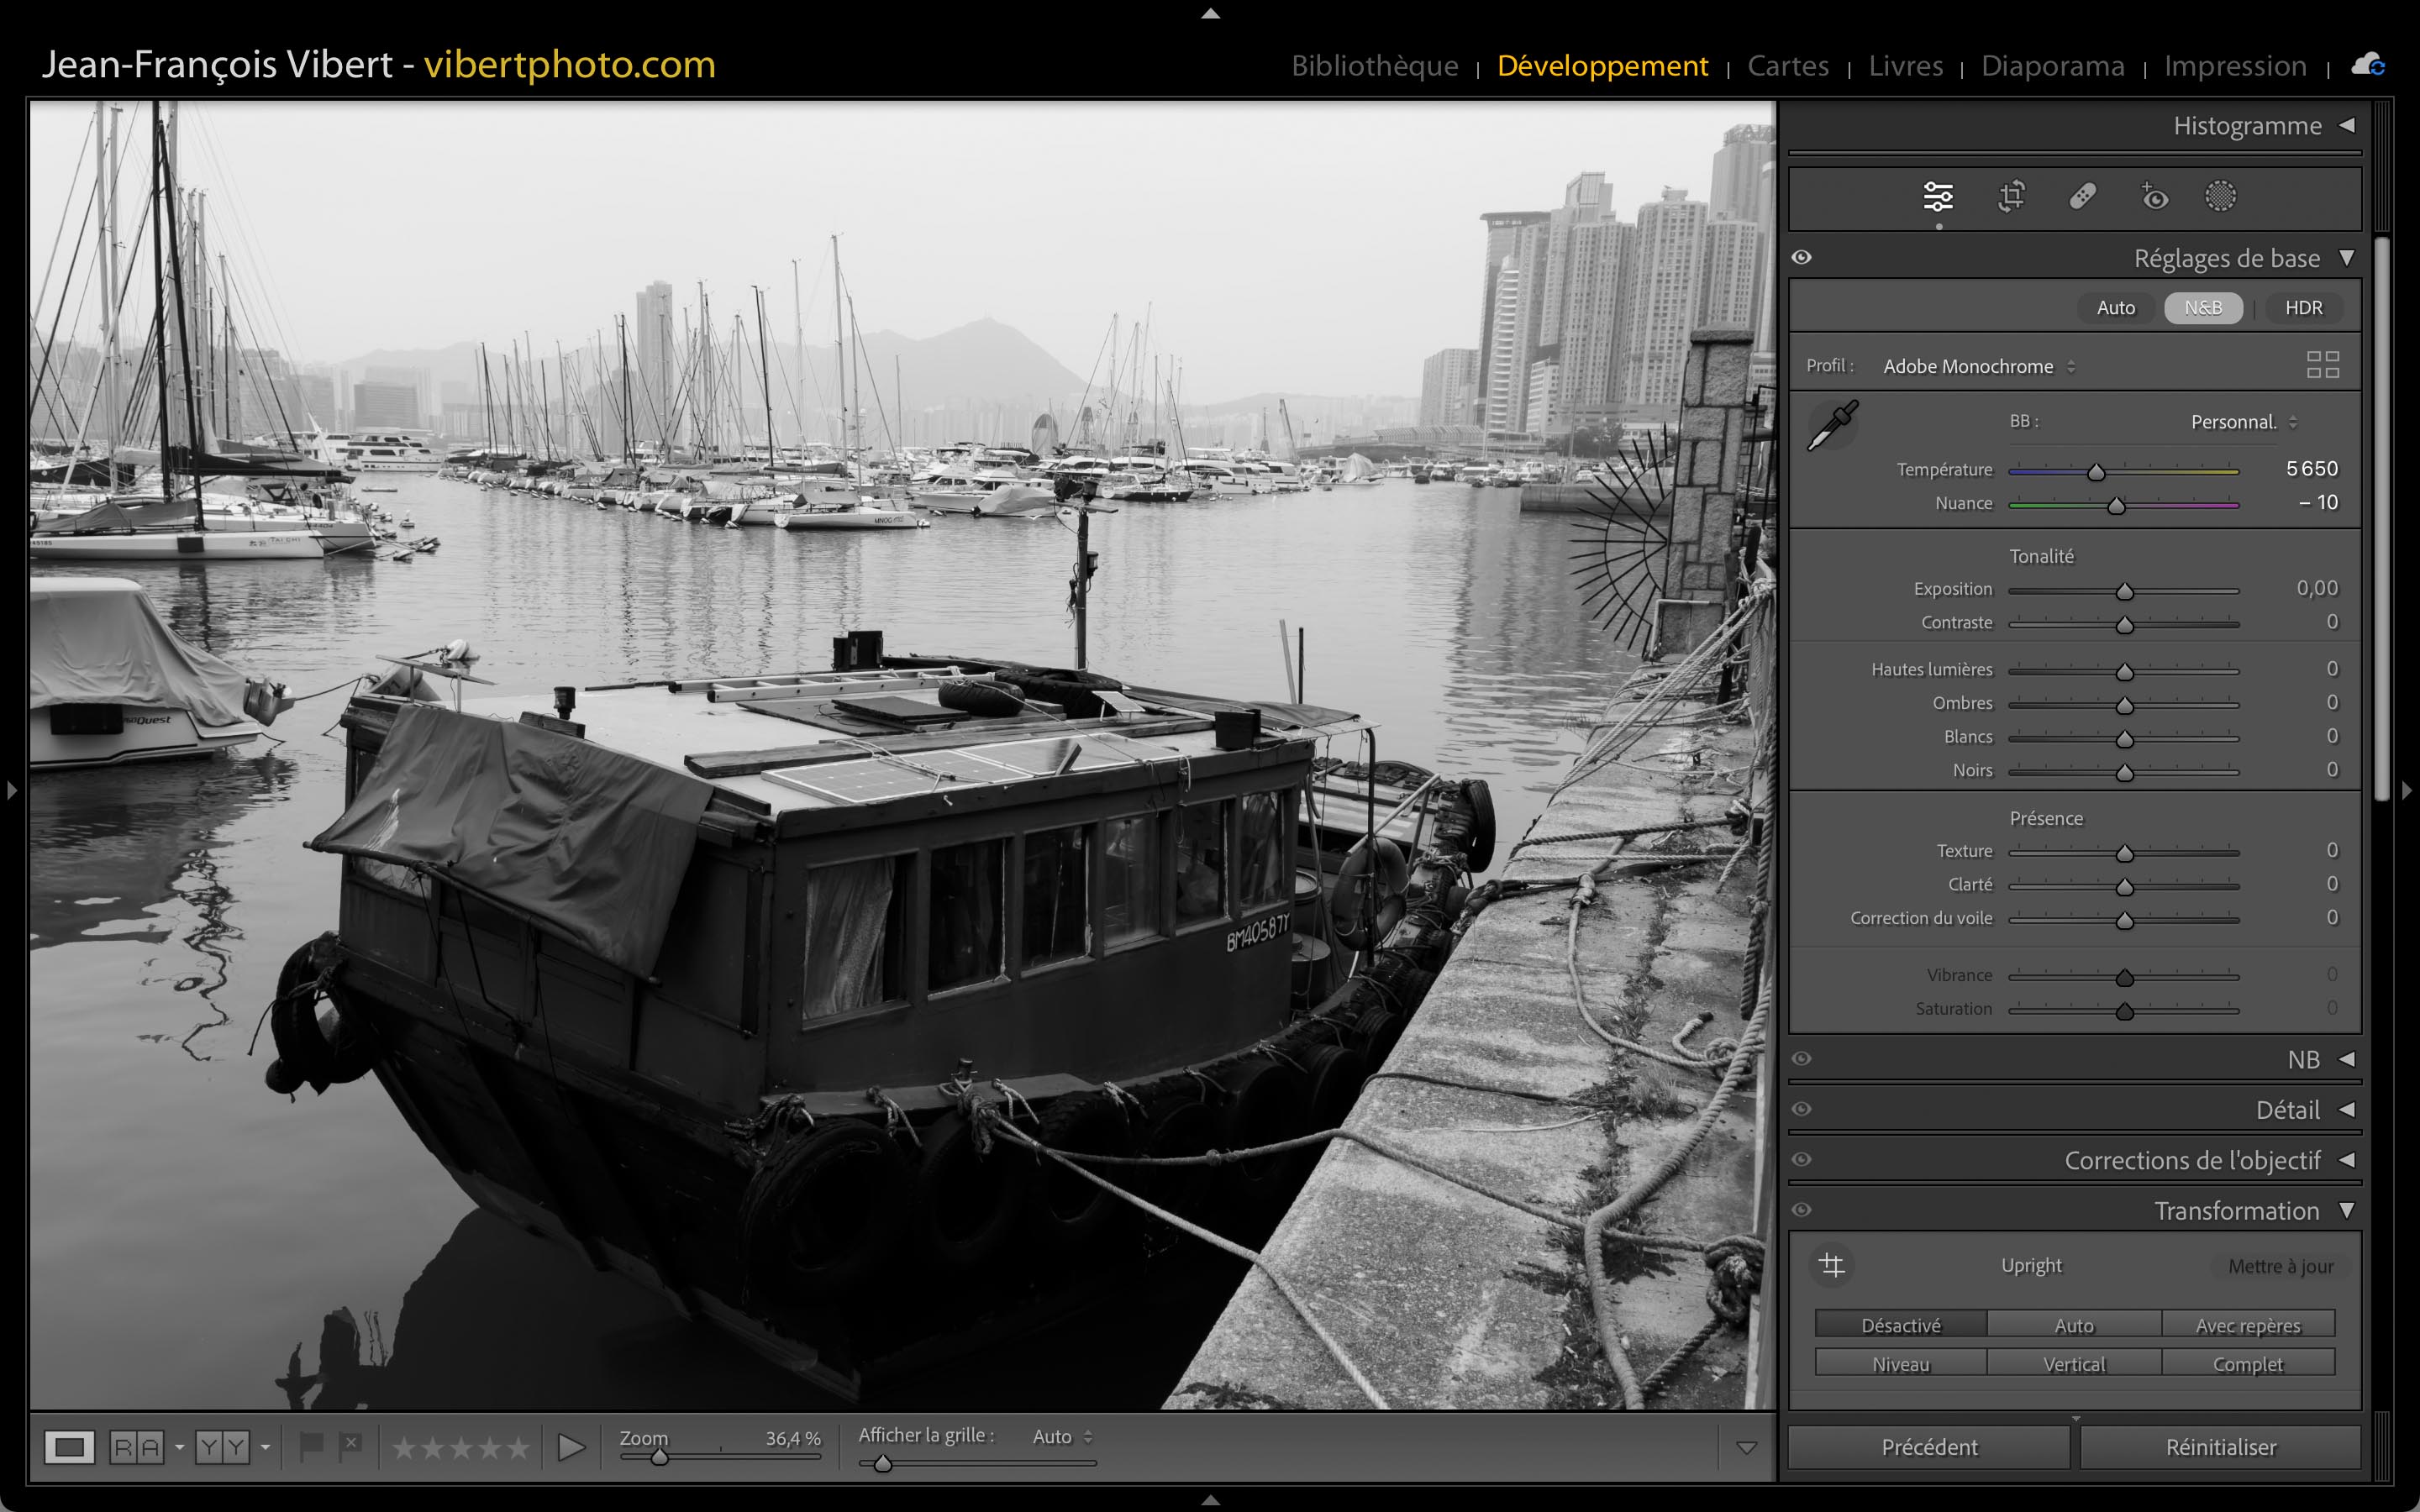The height and width of the screenshot is (1512, 2420).
Task: Click the cloud sync status icon
Action: [x=2367, y=66]
